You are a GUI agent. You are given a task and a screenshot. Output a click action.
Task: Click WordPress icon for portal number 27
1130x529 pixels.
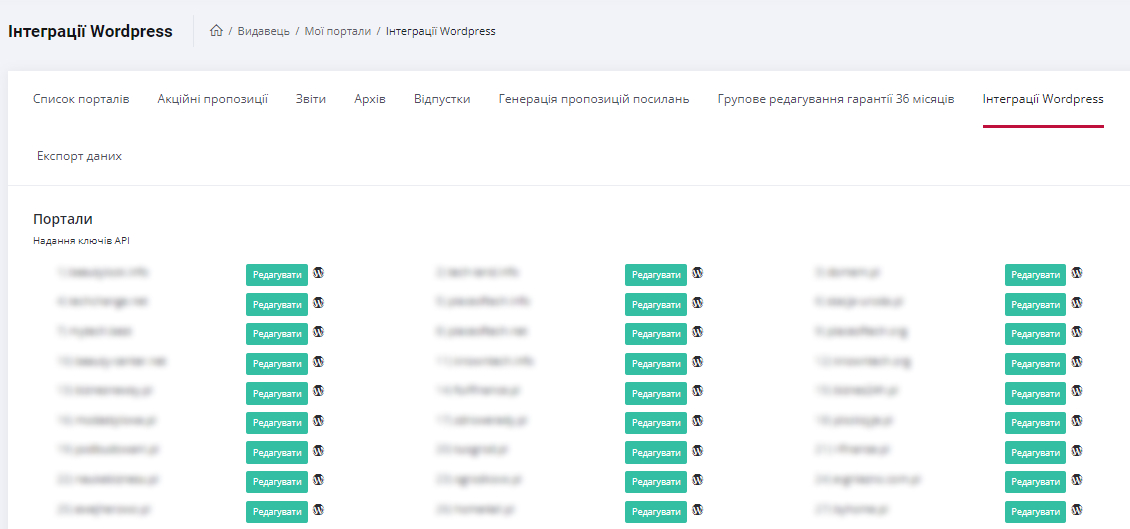pos(1077,510)
